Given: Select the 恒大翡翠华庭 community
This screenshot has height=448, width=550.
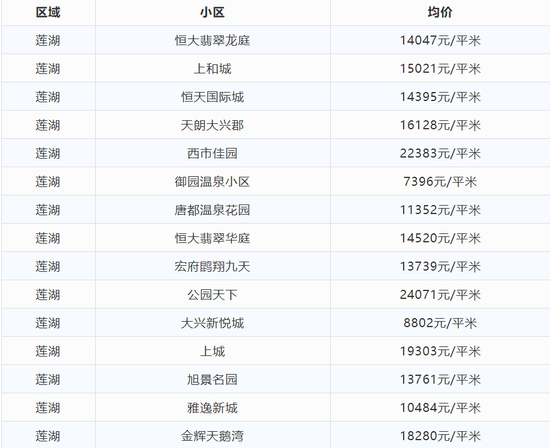Looking at the screenshot, I should (213, 238).
